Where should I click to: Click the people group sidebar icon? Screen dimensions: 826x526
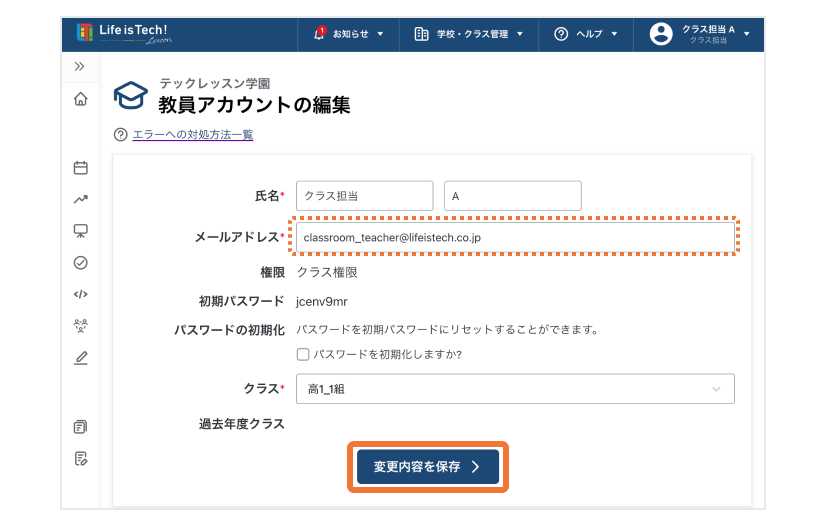pos(81,325)
